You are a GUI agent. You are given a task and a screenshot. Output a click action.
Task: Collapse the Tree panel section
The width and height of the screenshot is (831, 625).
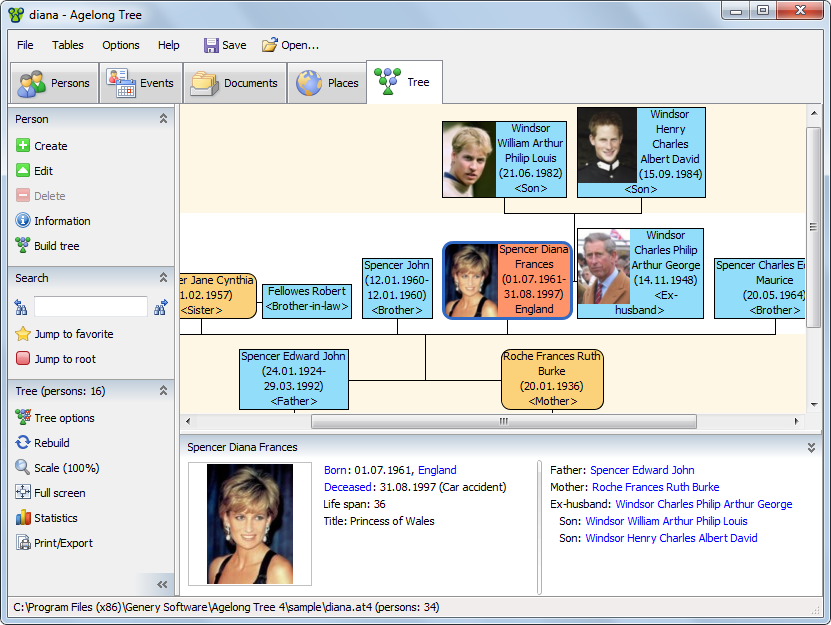coord(163,391)
